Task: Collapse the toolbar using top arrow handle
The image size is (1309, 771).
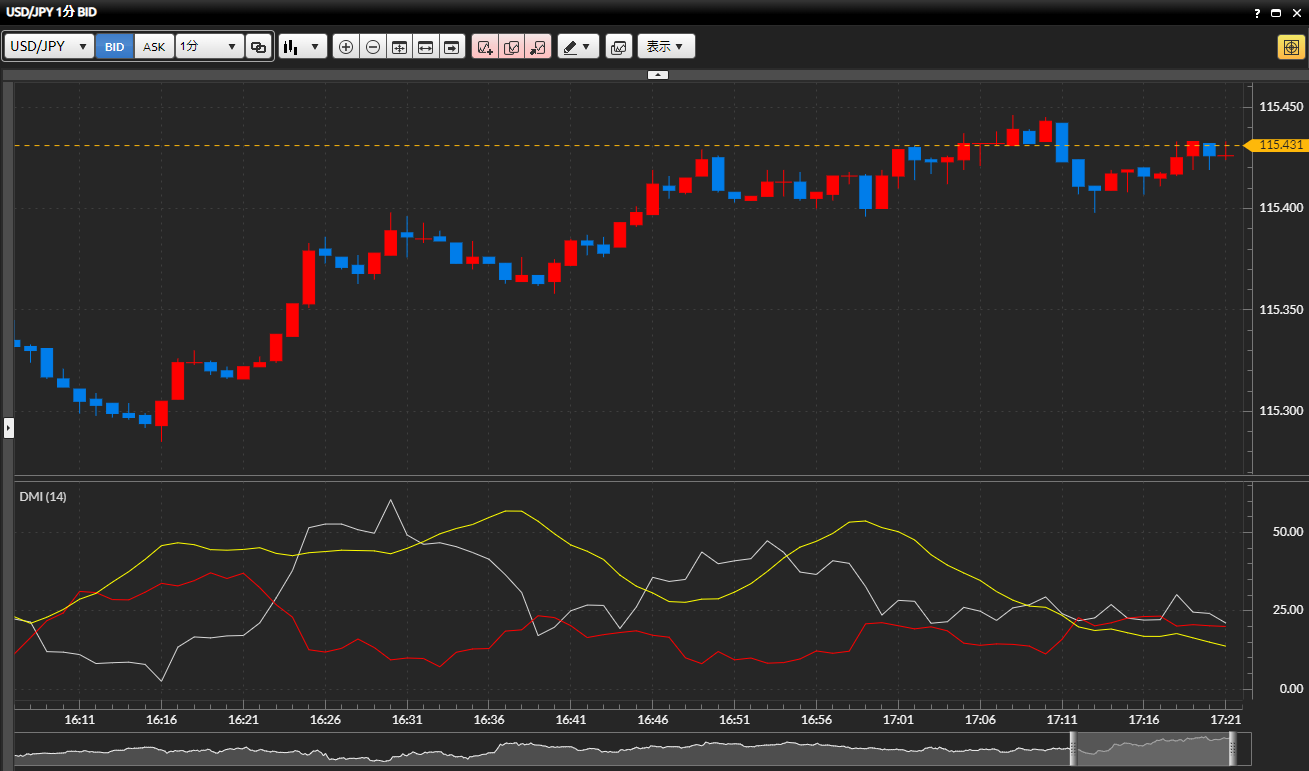Action: 657,75
